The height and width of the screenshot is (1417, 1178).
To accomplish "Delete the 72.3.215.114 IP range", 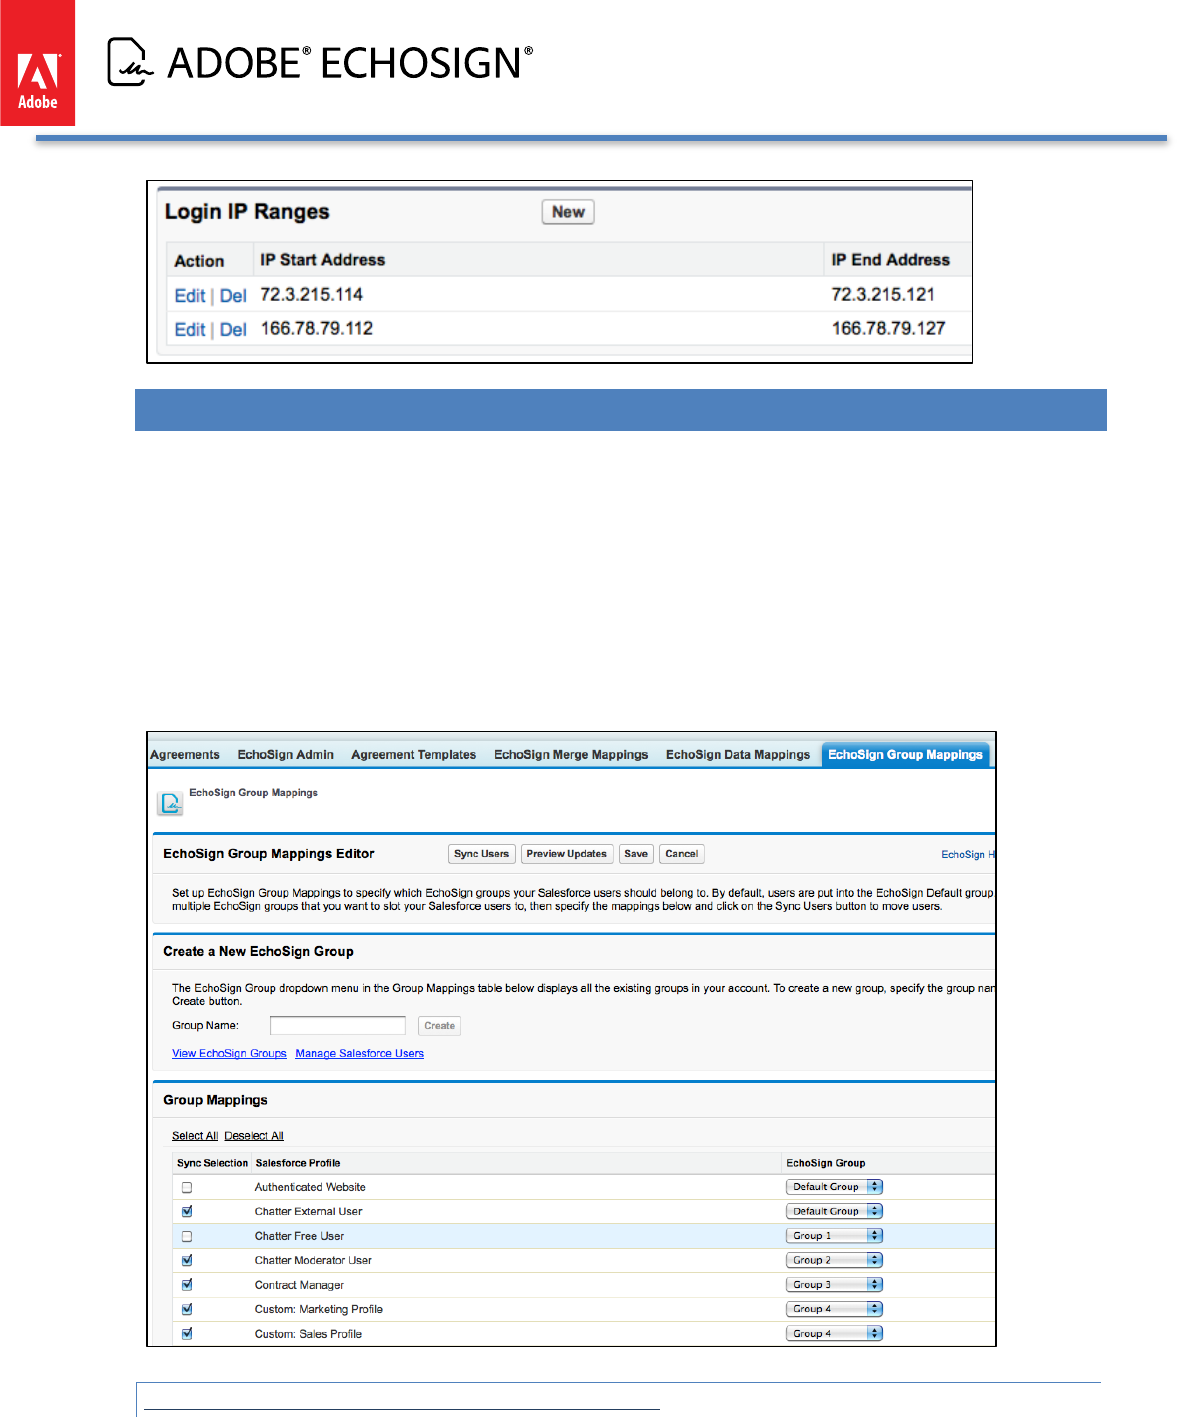I will coord(233,296).
